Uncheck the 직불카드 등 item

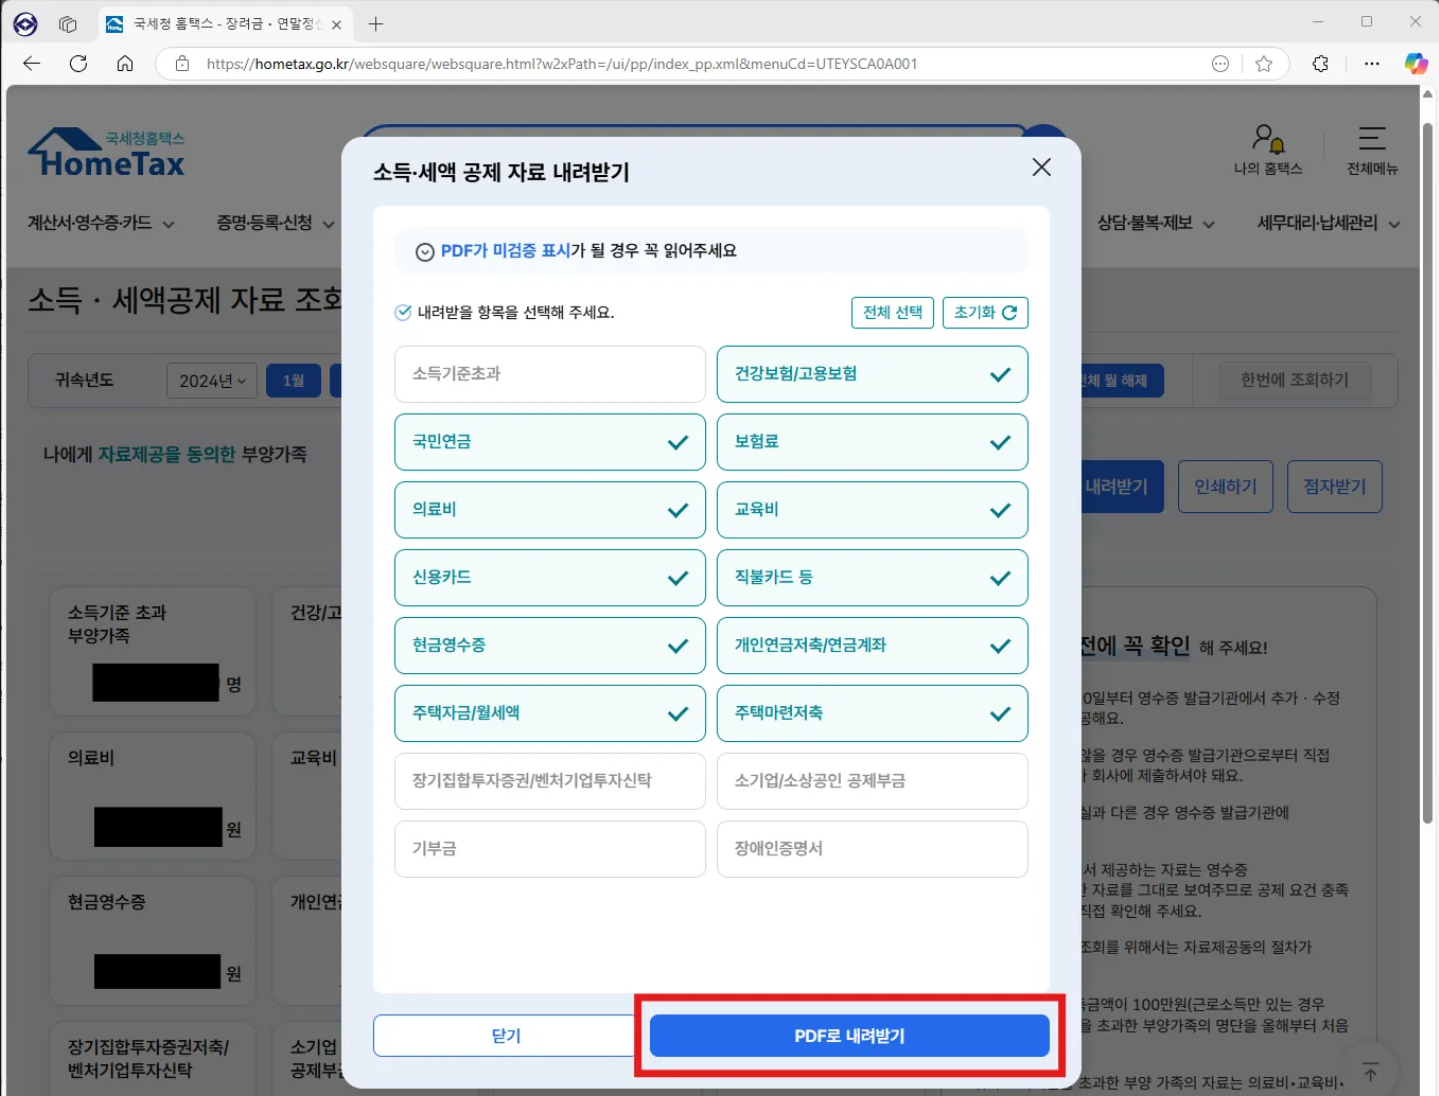[872, 578]
